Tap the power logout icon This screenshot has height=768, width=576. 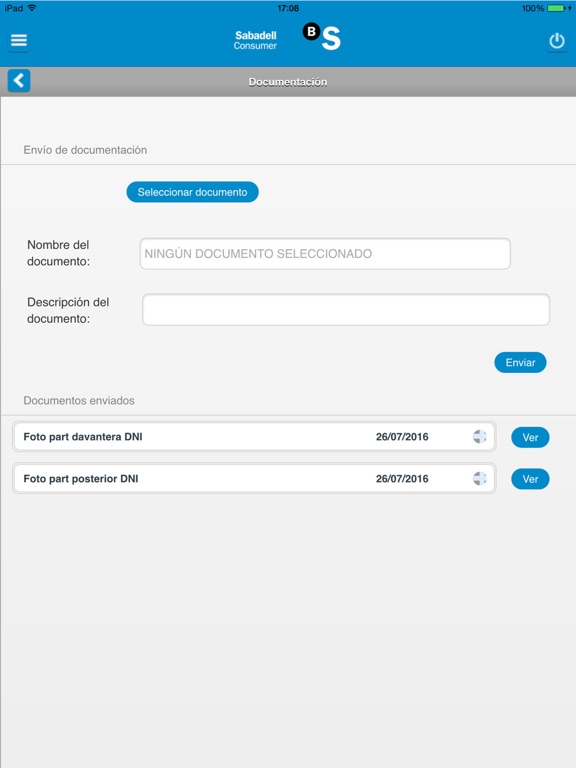pos(557,41)
